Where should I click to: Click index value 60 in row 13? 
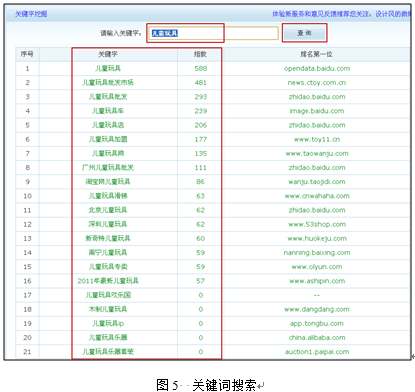[x=200, y=238]
